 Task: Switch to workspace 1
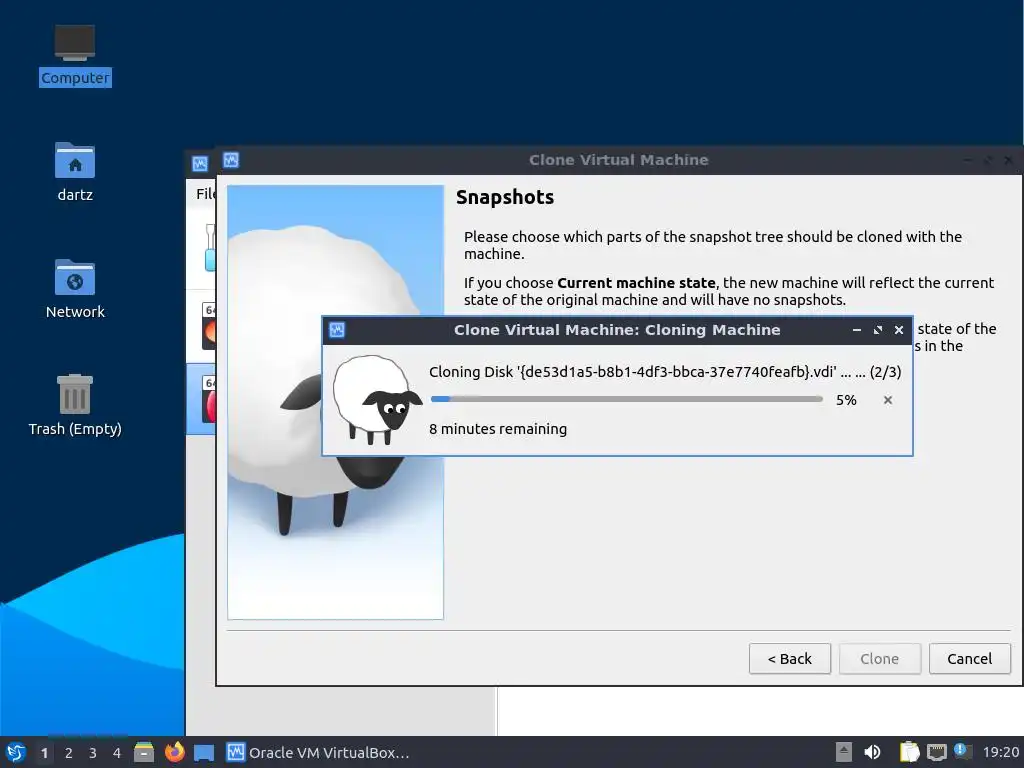point(44,753)
